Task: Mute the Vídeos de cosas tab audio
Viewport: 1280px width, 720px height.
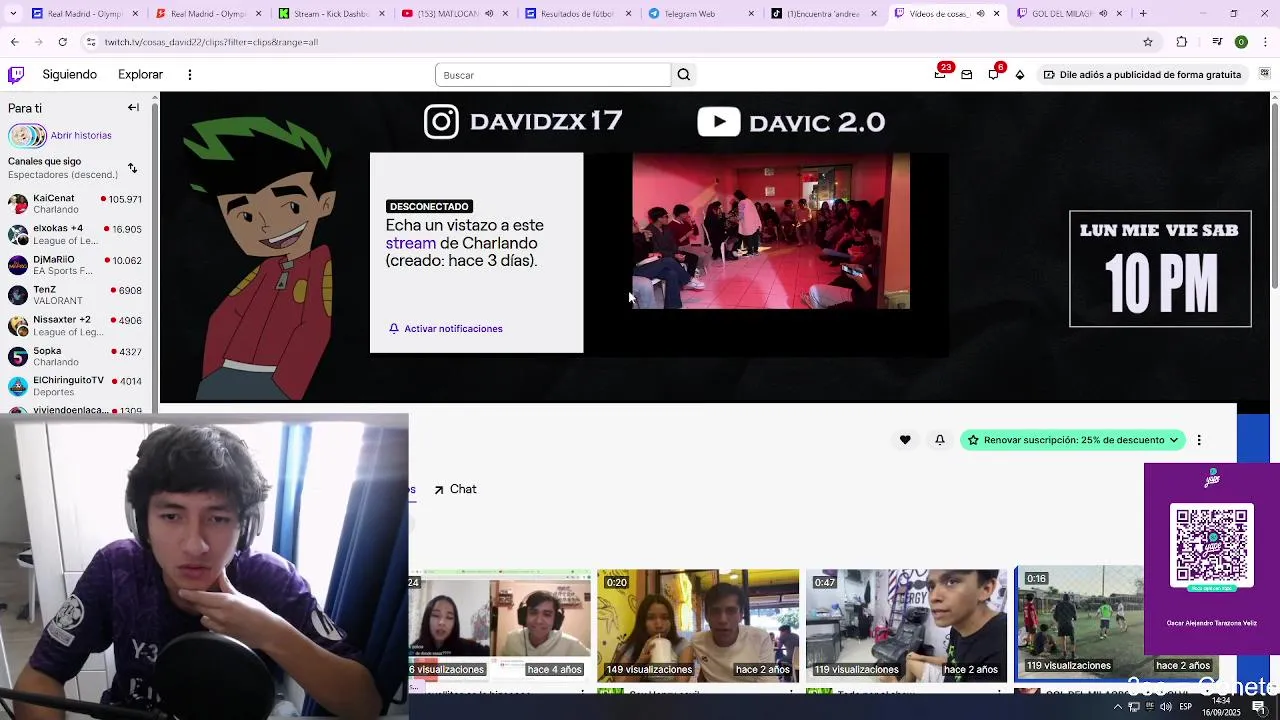Action: [980, 14]
